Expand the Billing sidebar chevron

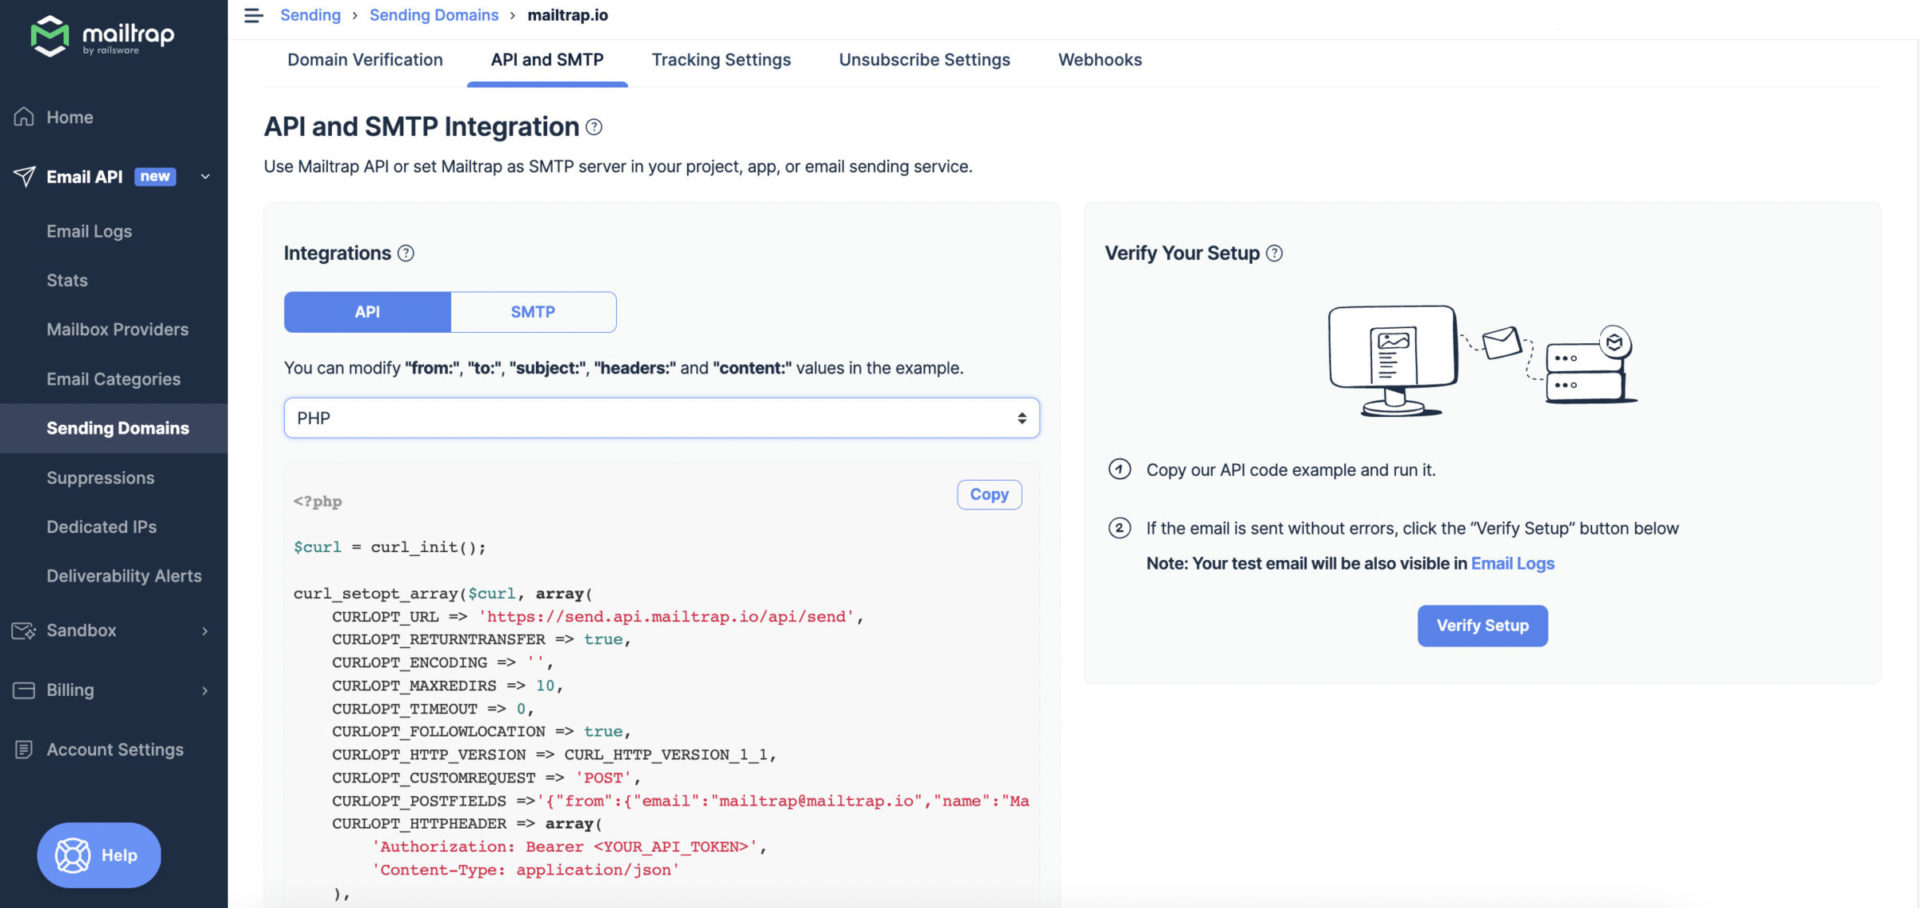point(206,690)
